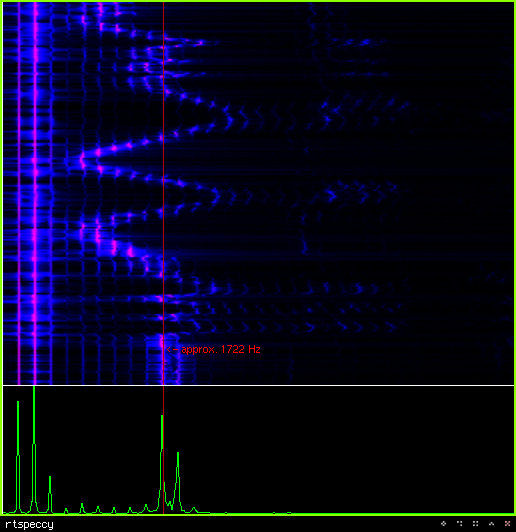Click the tallest green peak in spectrum plot
Viewport: 516px width, 532px height.
click(x=34, y=450)
